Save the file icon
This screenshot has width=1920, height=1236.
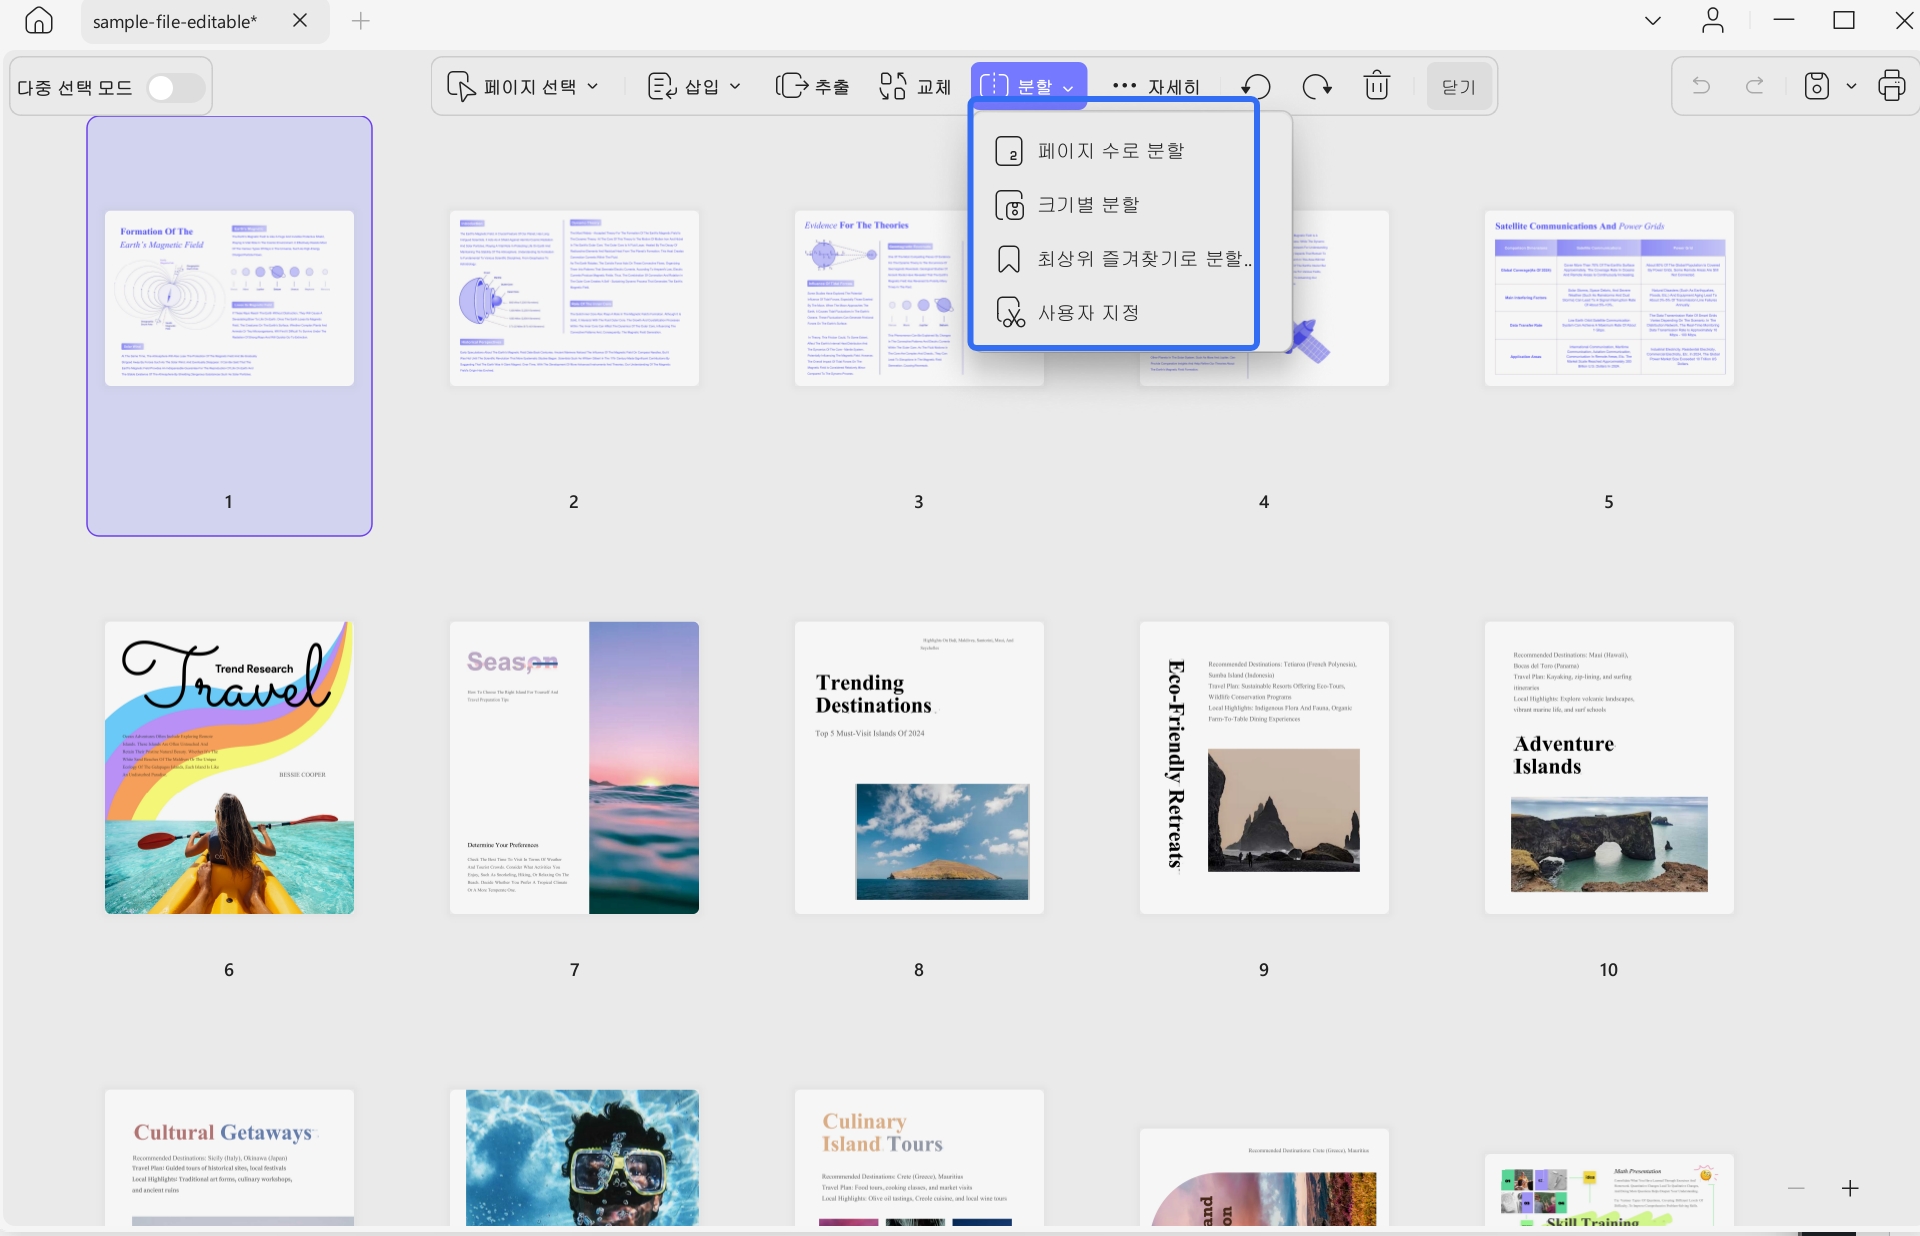1816,86
